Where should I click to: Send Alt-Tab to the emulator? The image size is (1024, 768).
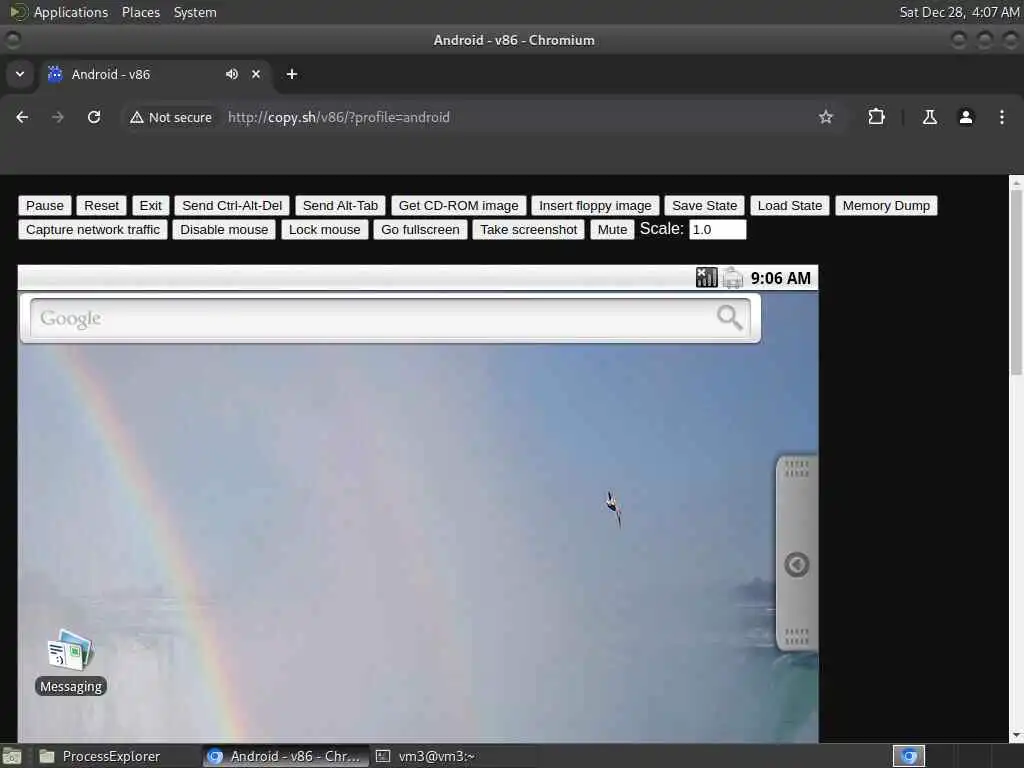click(340, 206)
